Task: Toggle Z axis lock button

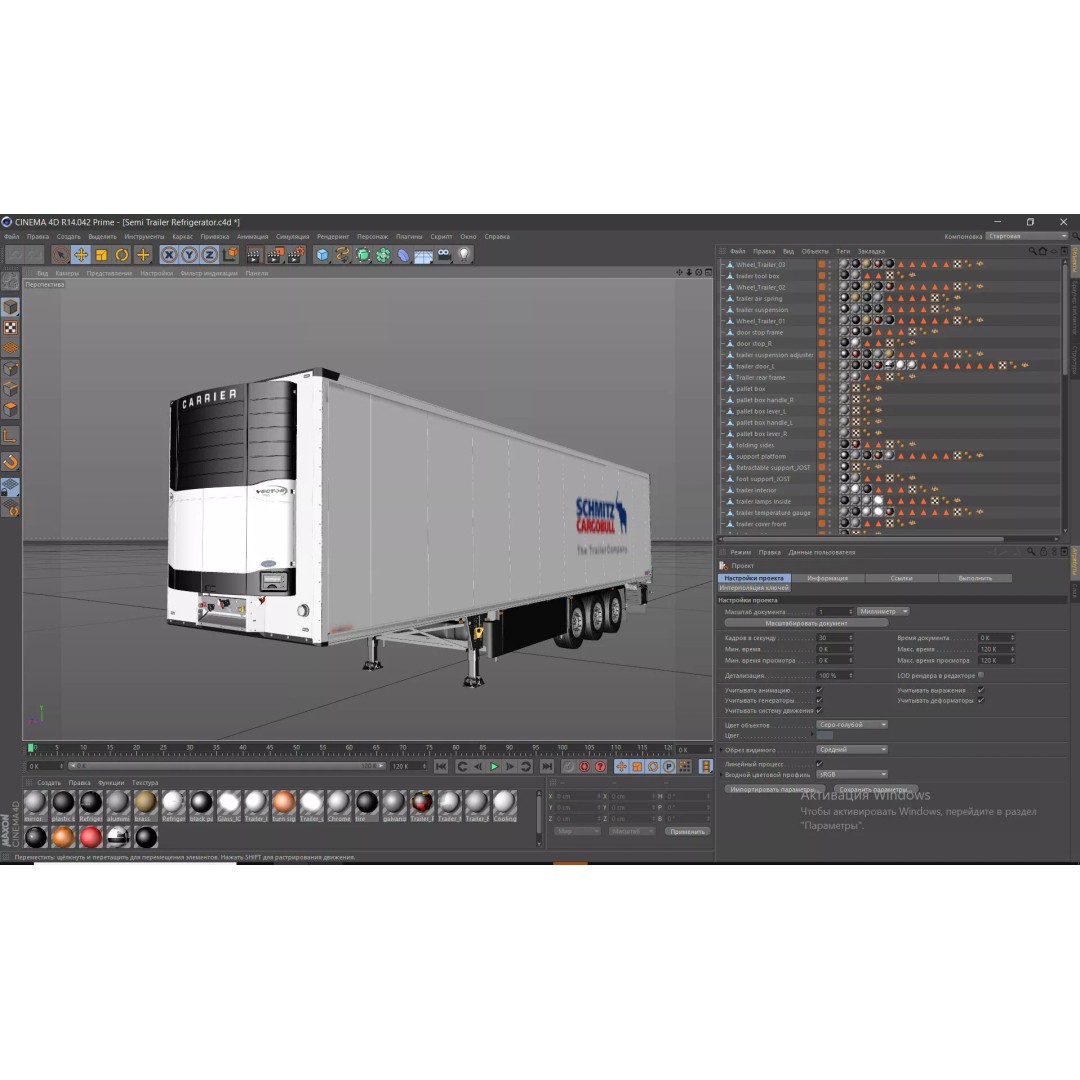Action: pos(209,255)
